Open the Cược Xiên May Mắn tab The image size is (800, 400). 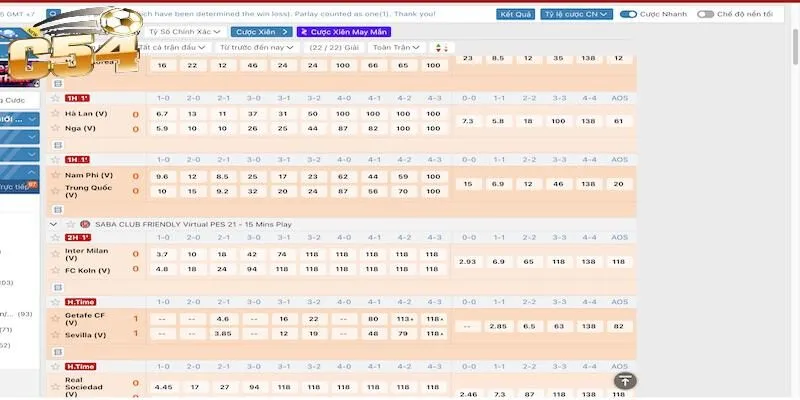click(343, 31)
